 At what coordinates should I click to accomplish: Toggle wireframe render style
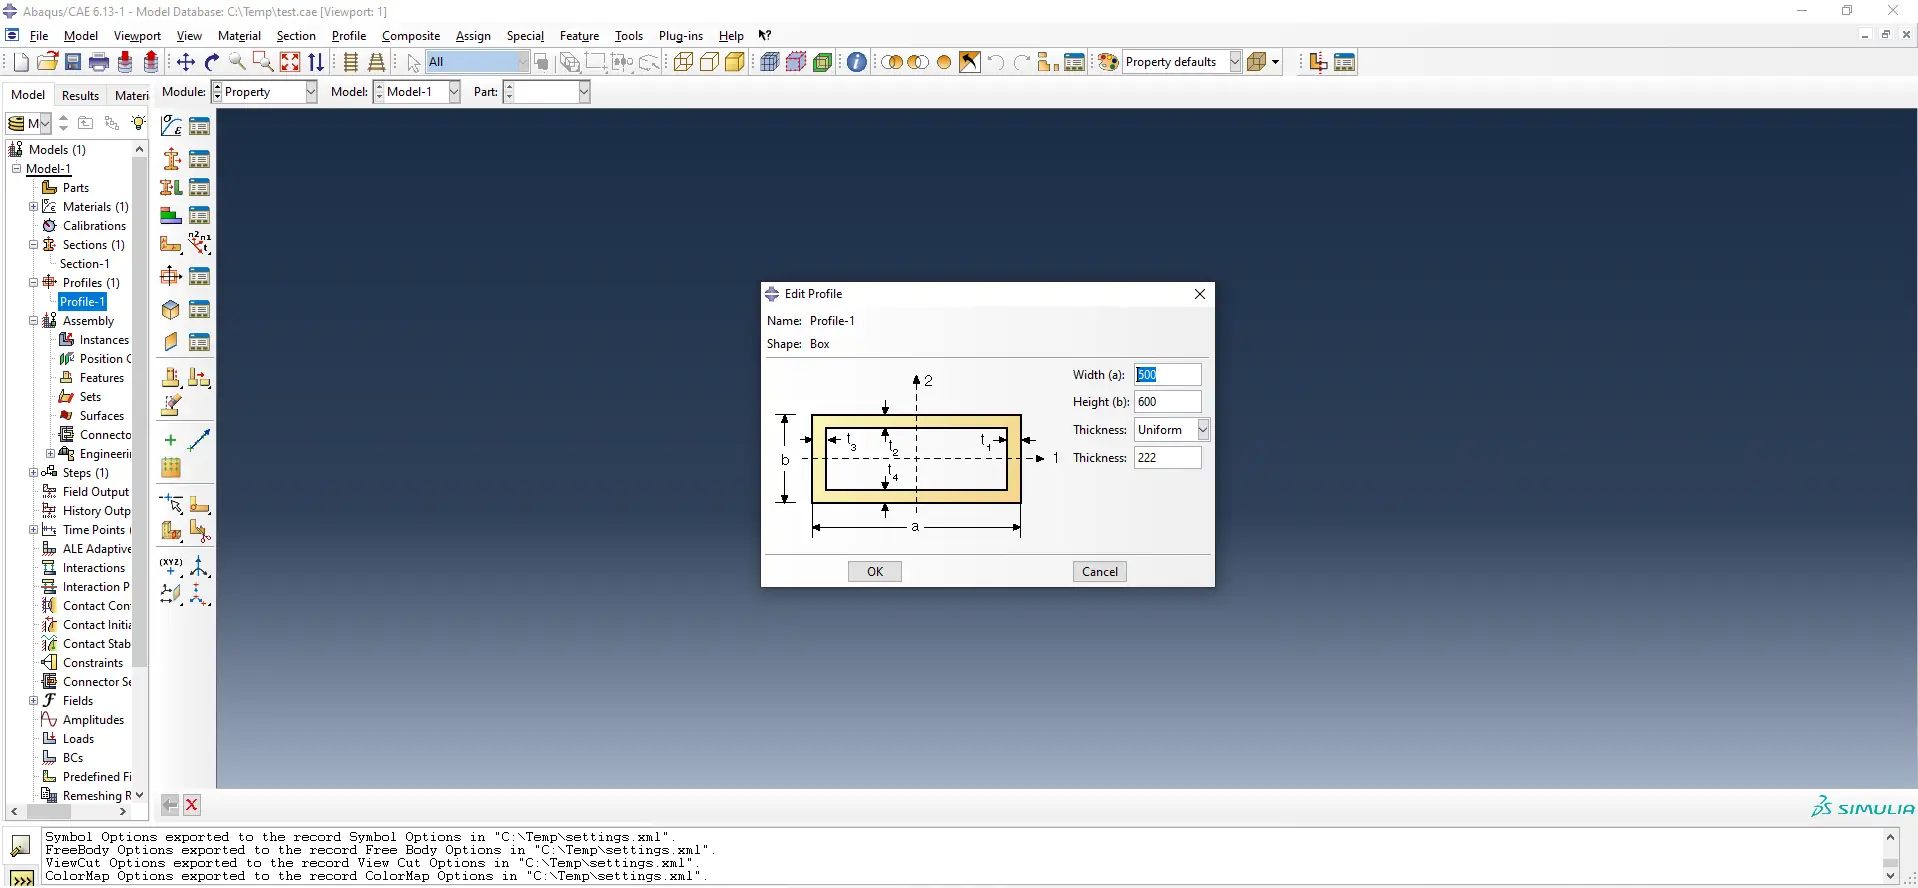[683, 62]
